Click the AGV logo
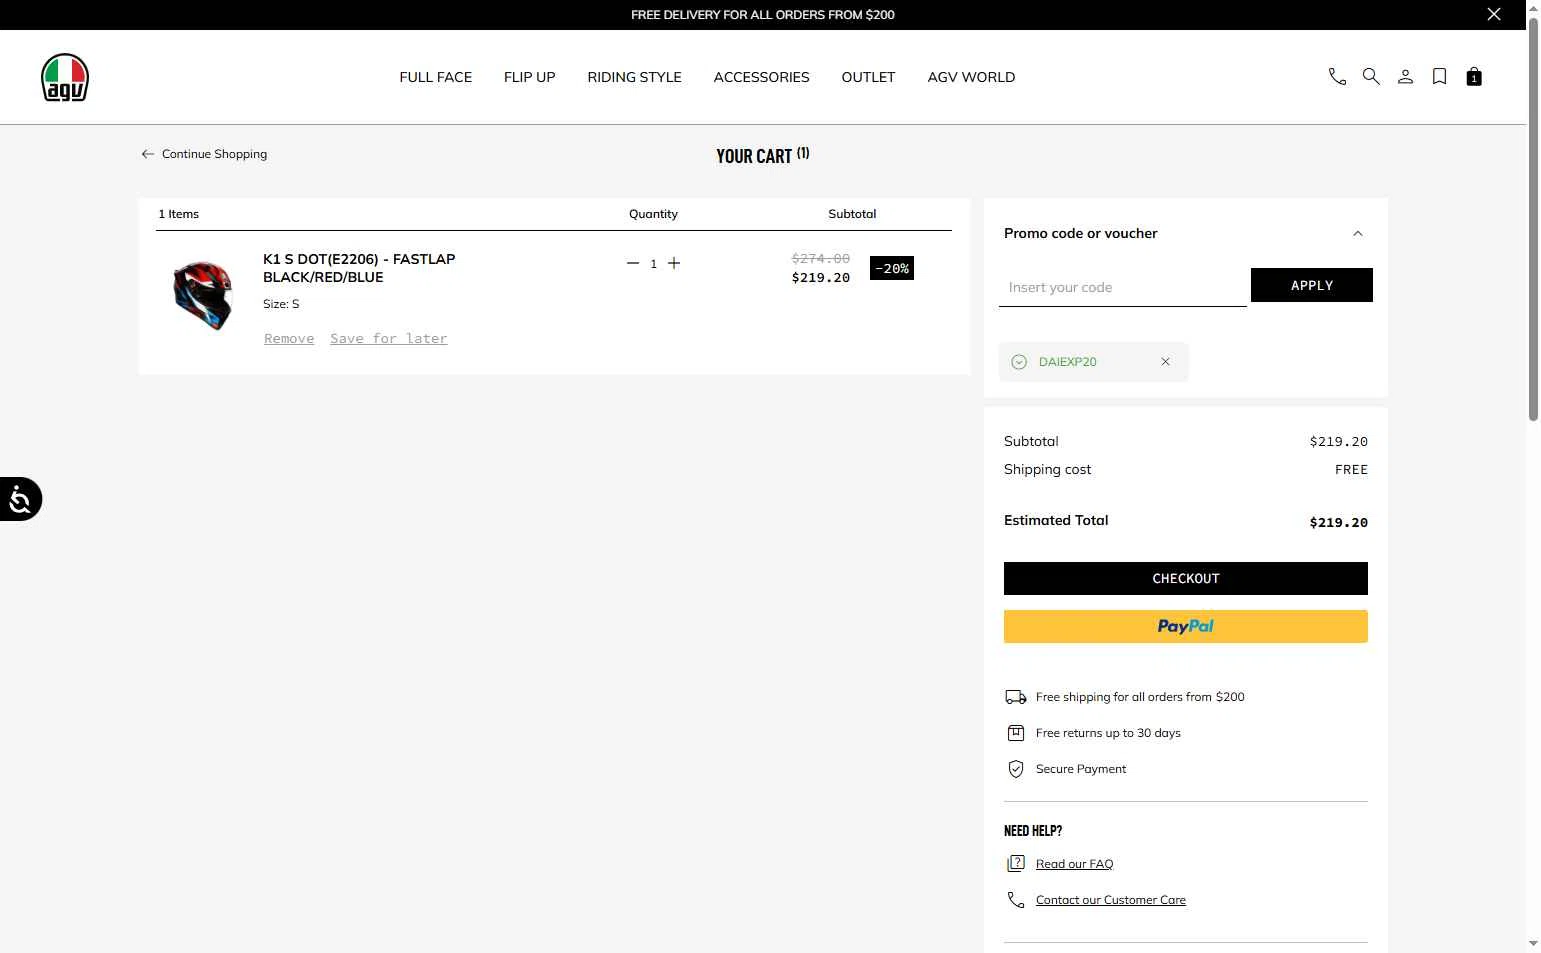Screen dimensions: 1541x953 click(65, 77)
